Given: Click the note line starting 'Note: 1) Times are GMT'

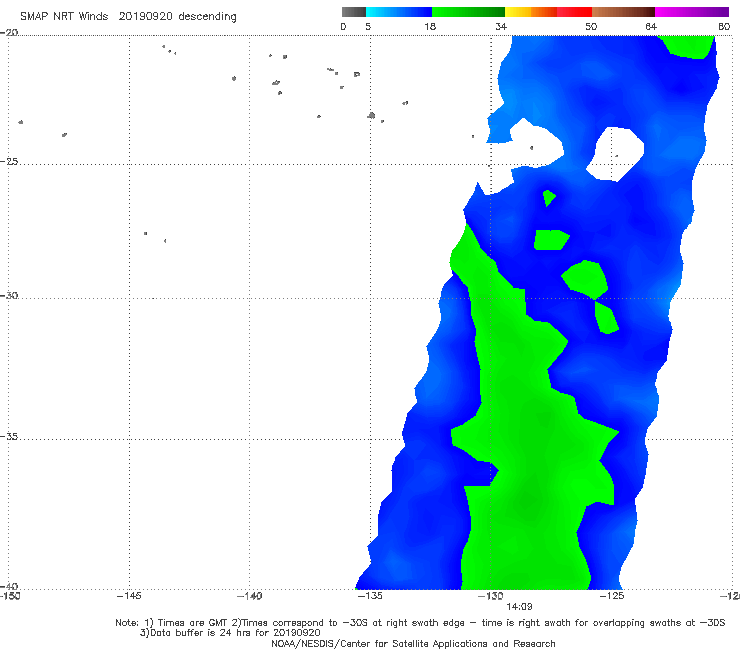Looking at the screenshot, I should click(x=420, y=623).
